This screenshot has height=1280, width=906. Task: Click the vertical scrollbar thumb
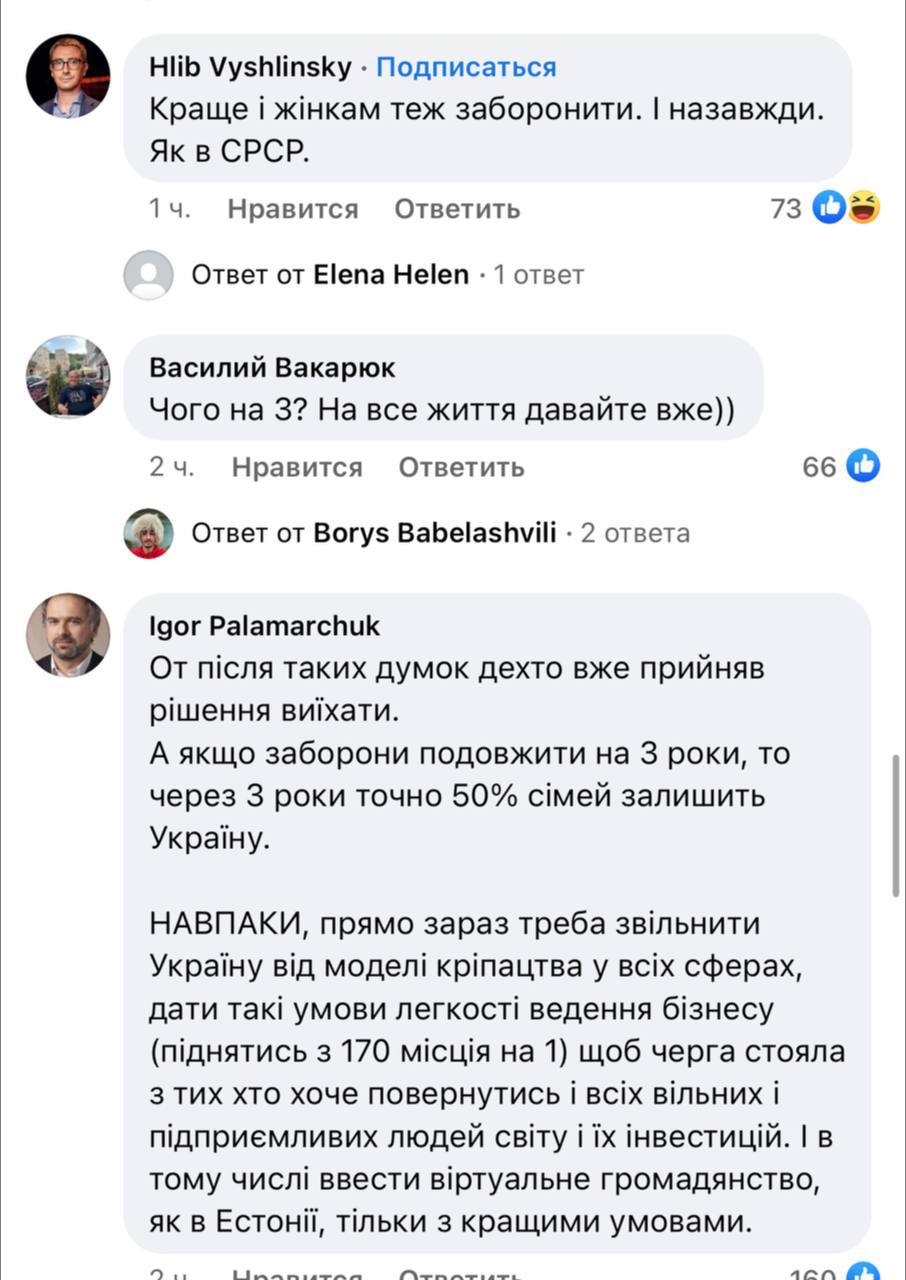(x=896, y=825)
